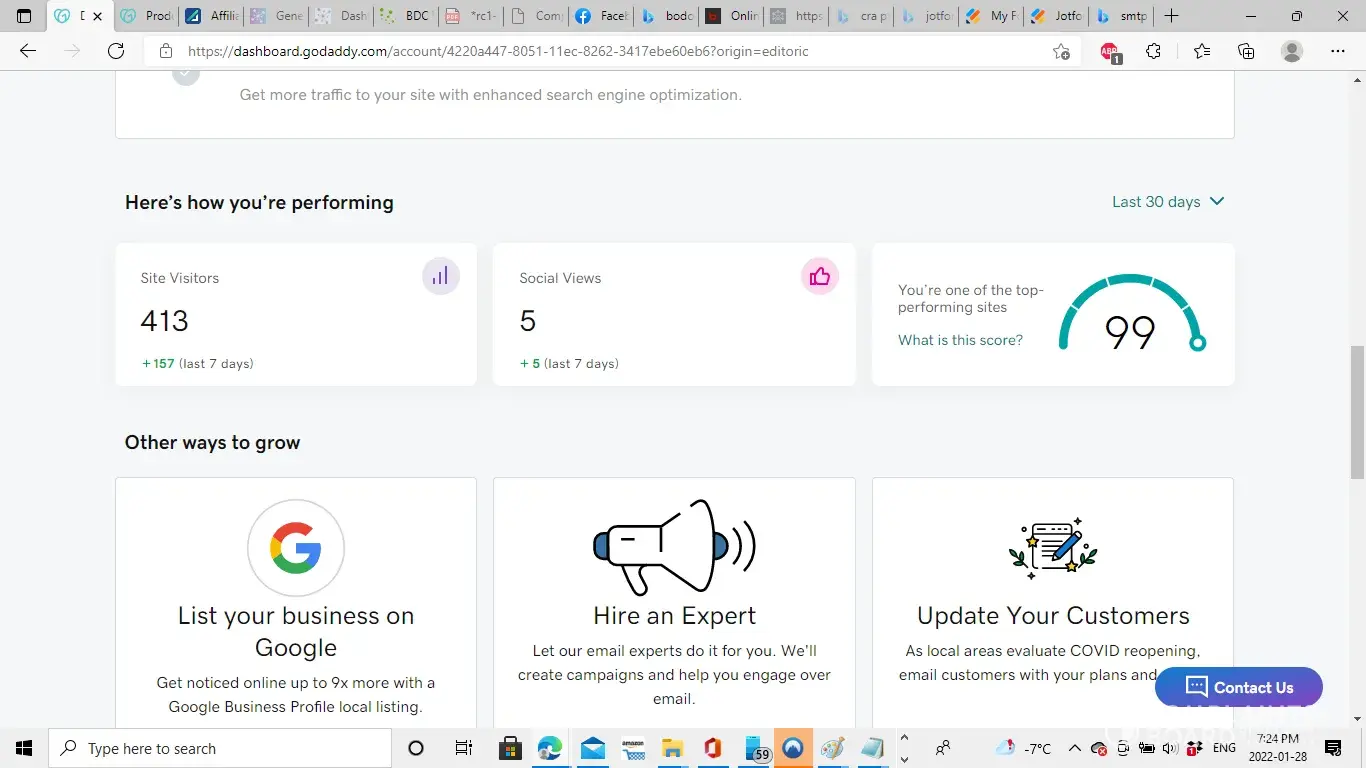Image resolution: width=1366 pixels, height=768 pixels.
Task: Click the Site Visitors bar chart icon
Action: tap(440, 277)
